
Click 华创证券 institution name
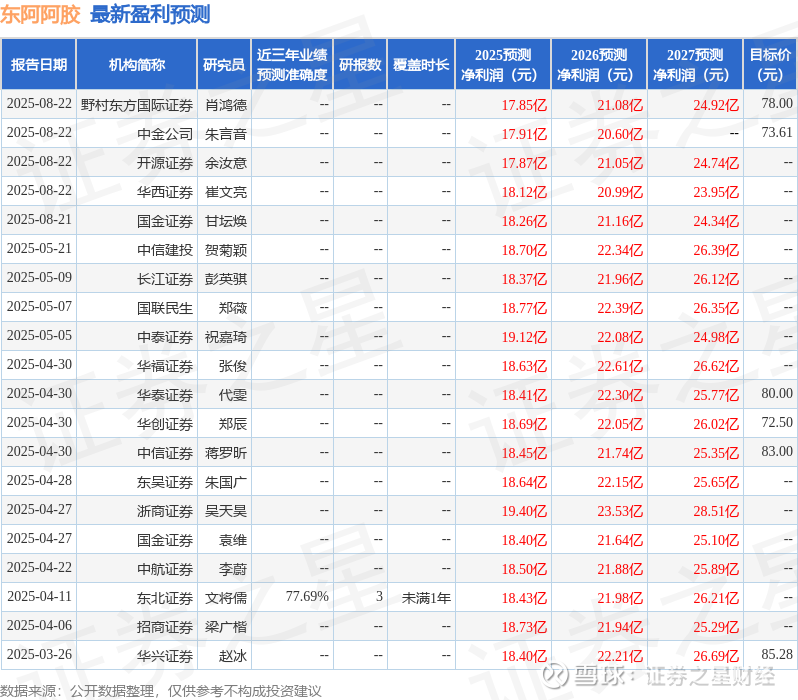point(165,425)
